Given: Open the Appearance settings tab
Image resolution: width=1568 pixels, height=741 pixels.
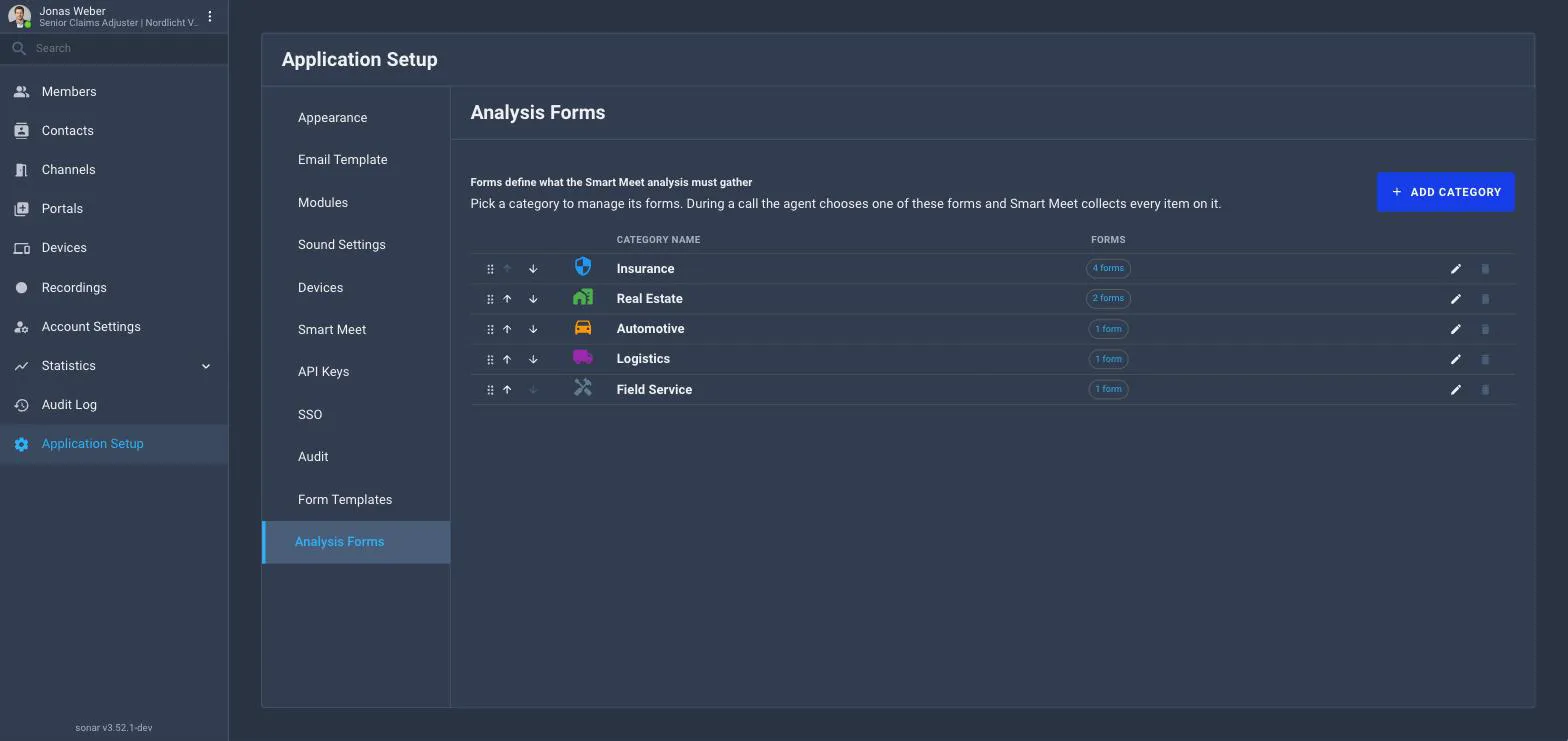Looking at the screenshot, I should tap(355, 118).
